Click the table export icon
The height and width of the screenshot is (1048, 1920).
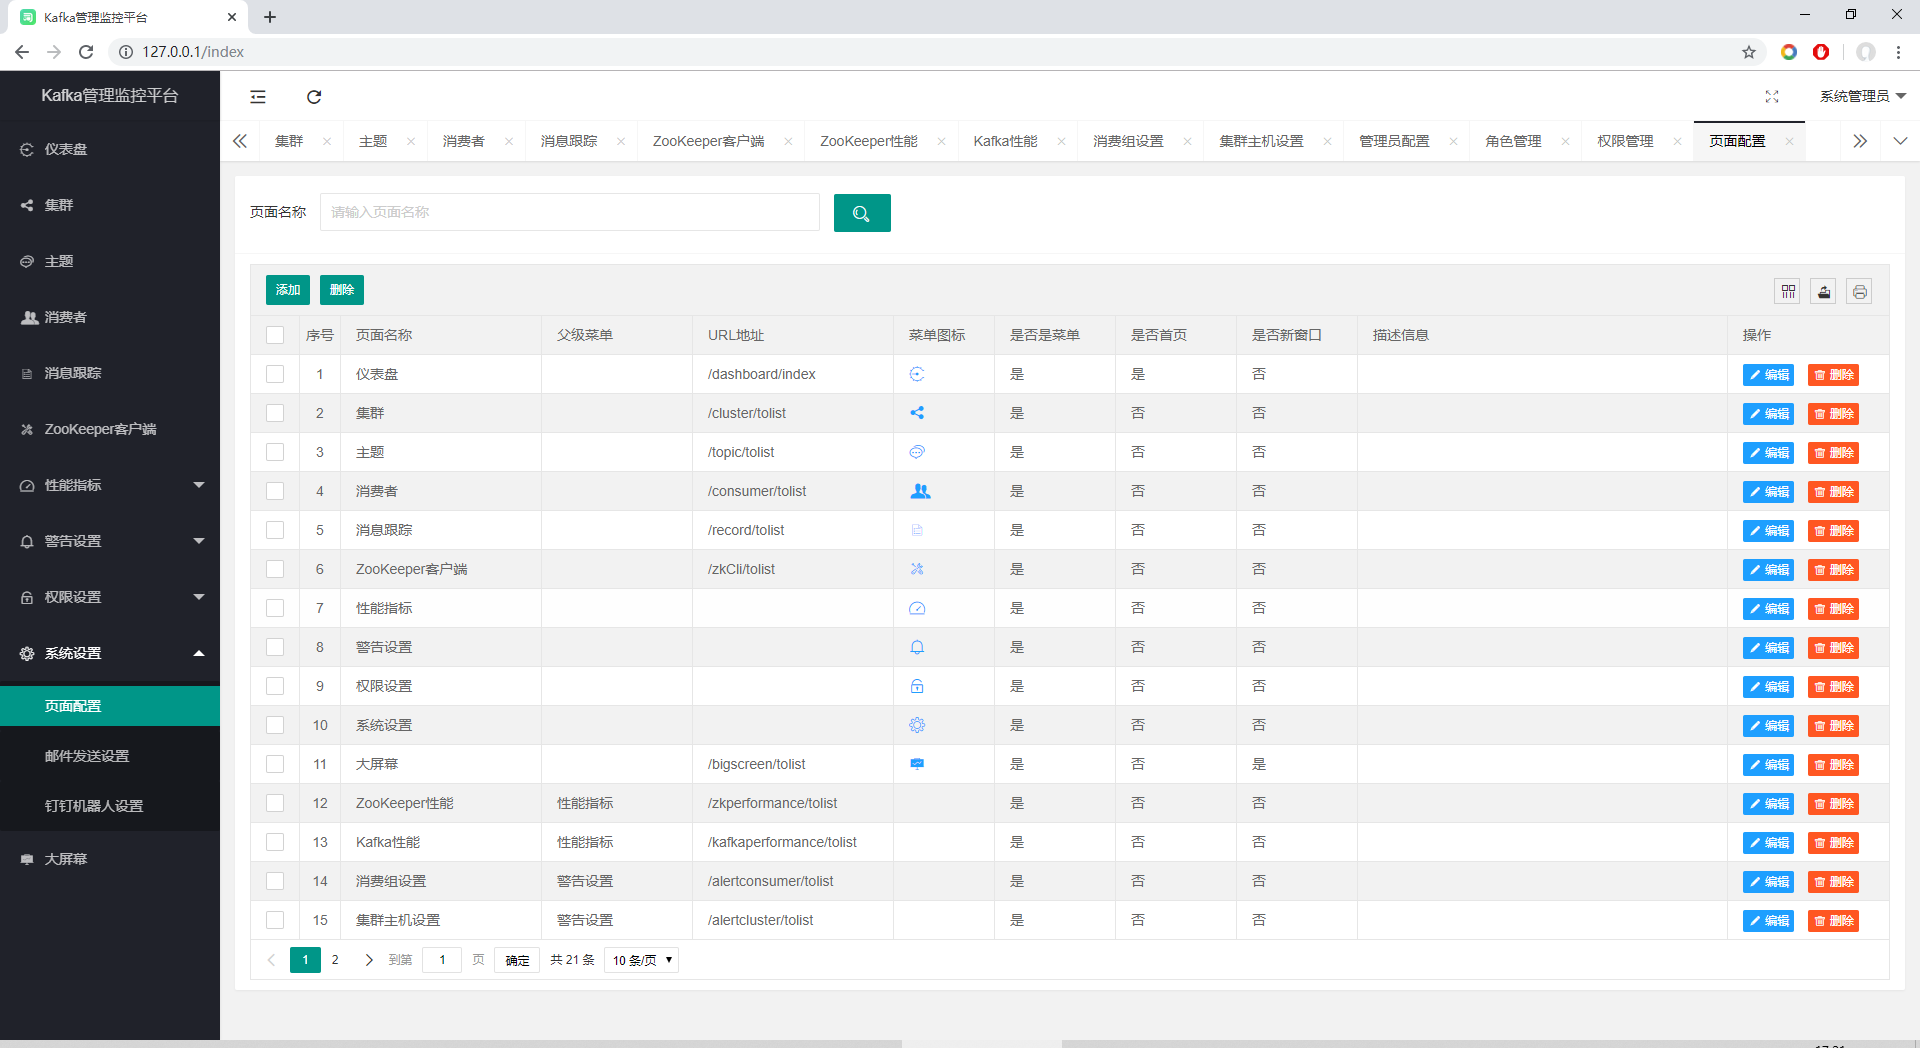1824,291
